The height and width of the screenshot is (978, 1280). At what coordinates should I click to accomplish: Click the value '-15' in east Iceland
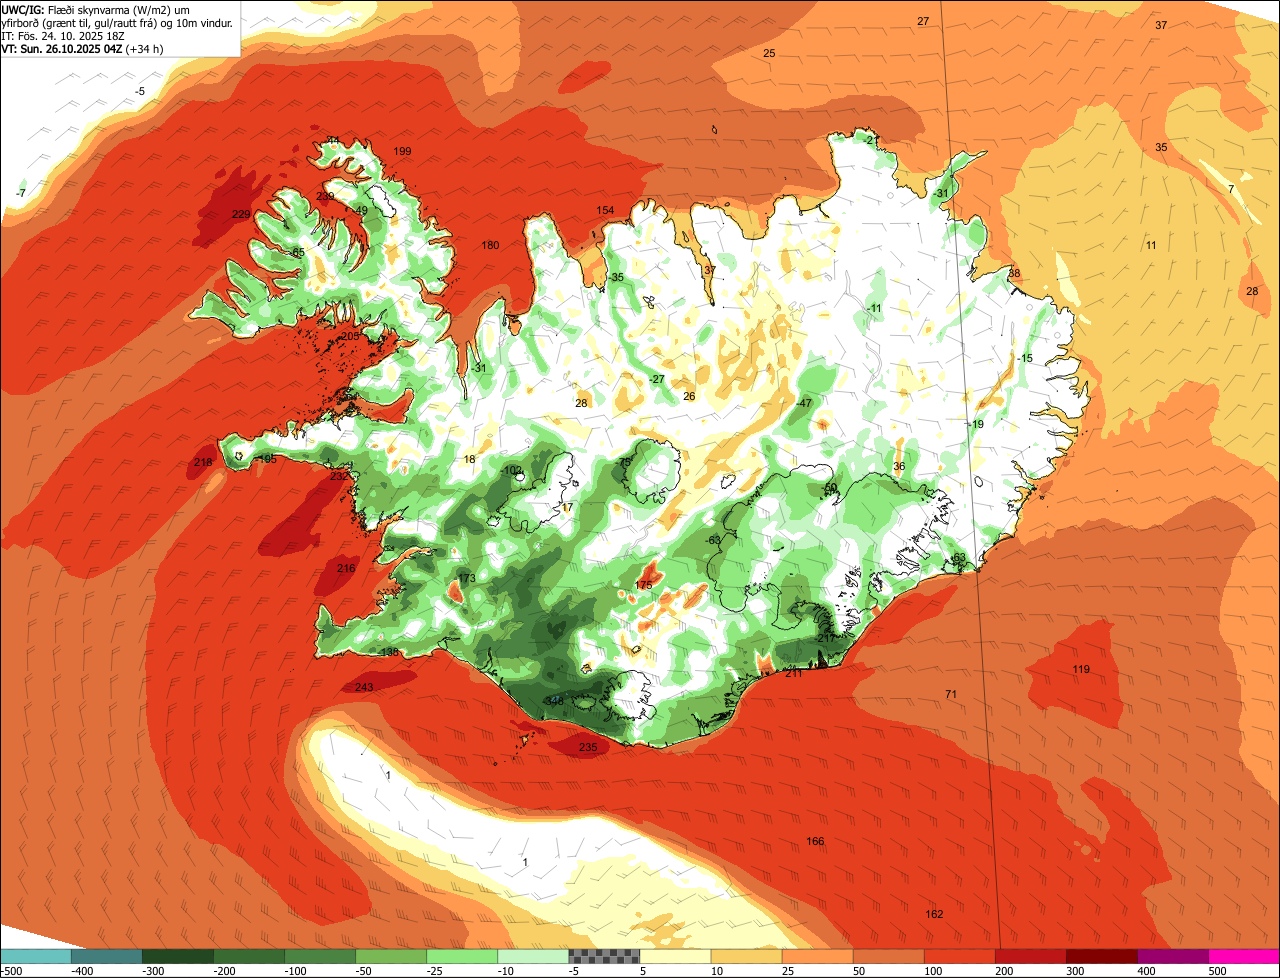[1024, 358]
